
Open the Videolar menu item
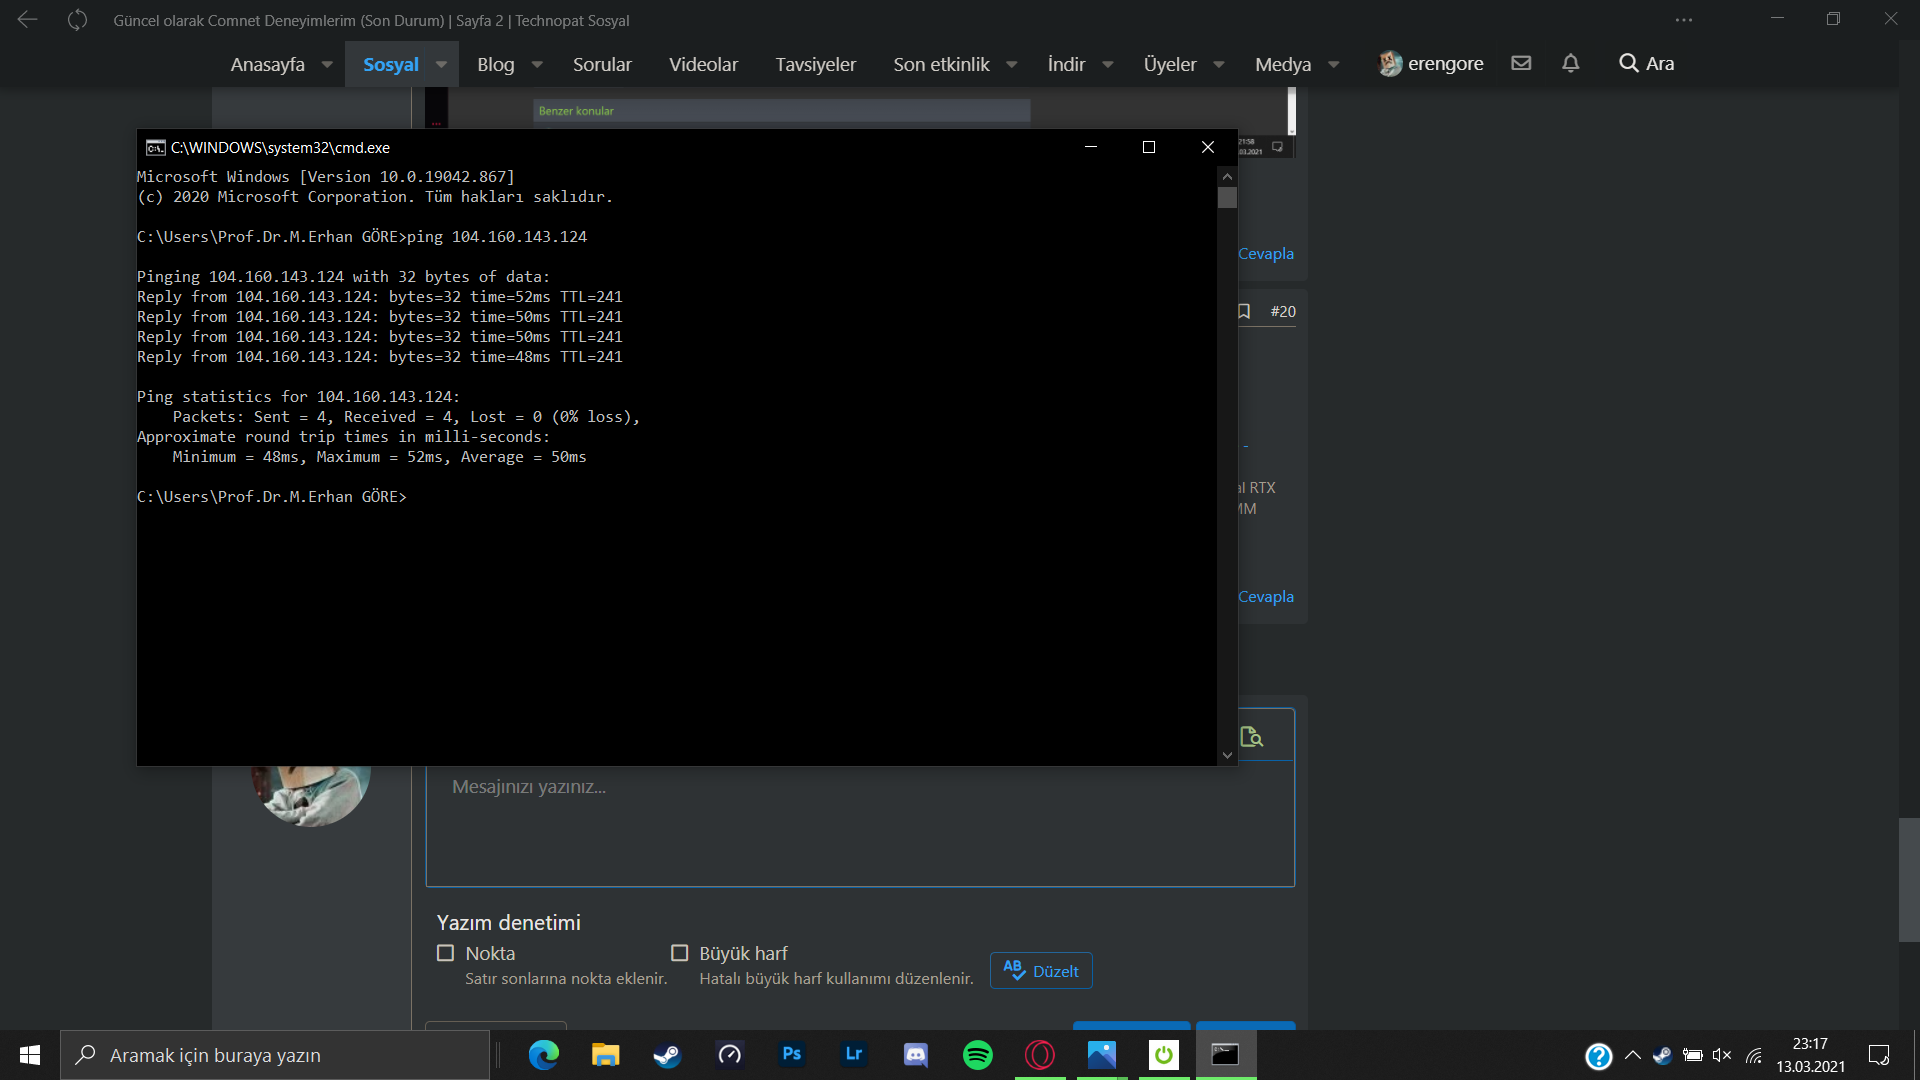[x=703, y=64]
